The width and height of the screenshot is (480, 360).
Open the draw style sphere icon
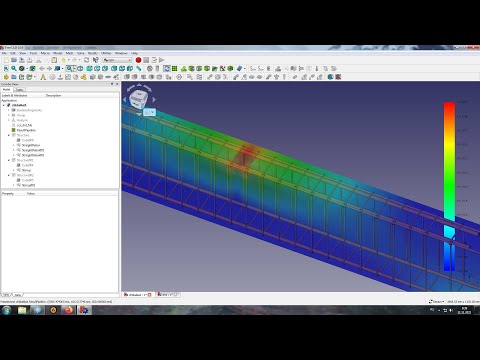[x=22, y=68]
